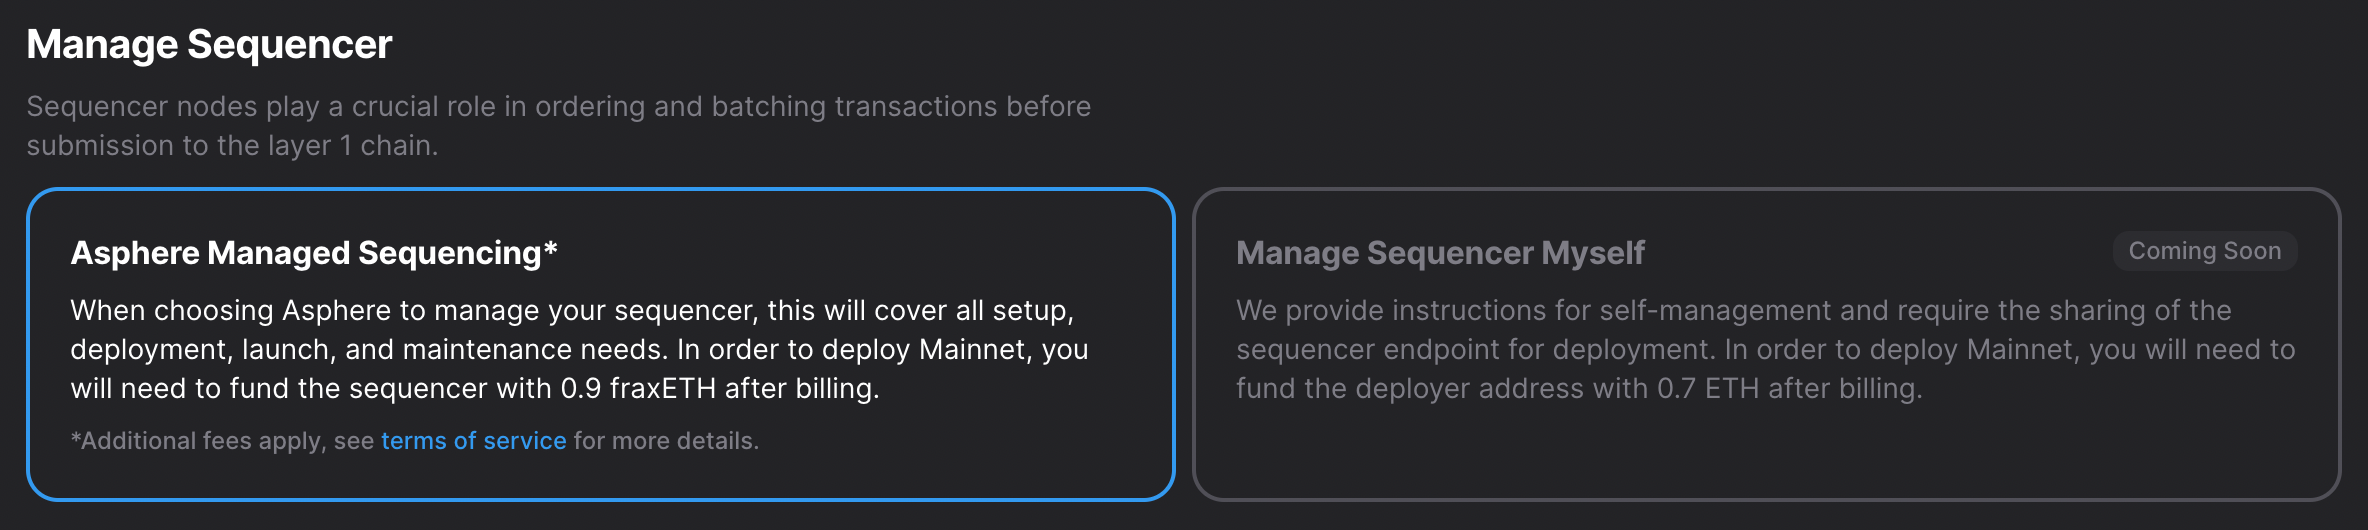Viewport: 2368px width, 530px height.
Task: Click the asterisk after Managed Sequencing
Action: pyautogui.click(x=550, y=249)
